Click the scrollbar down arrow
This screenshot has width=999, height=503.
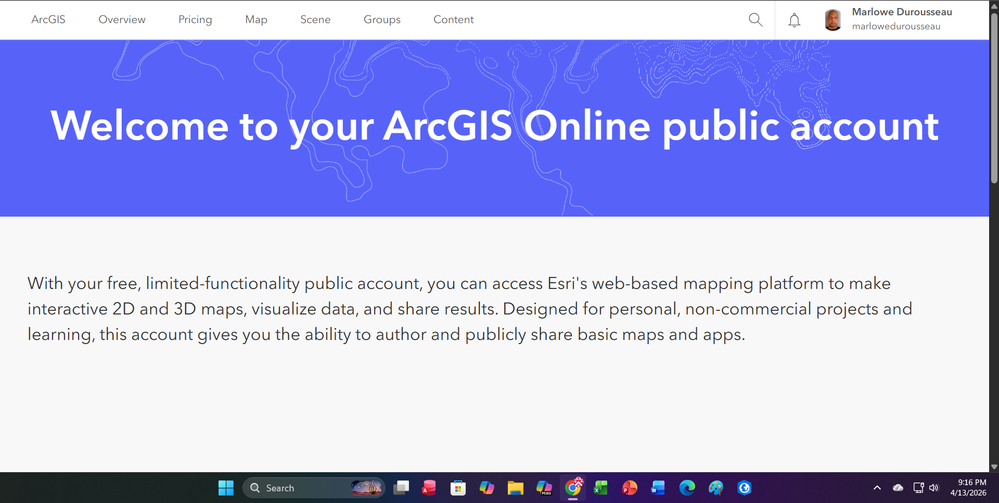(994, 467)
